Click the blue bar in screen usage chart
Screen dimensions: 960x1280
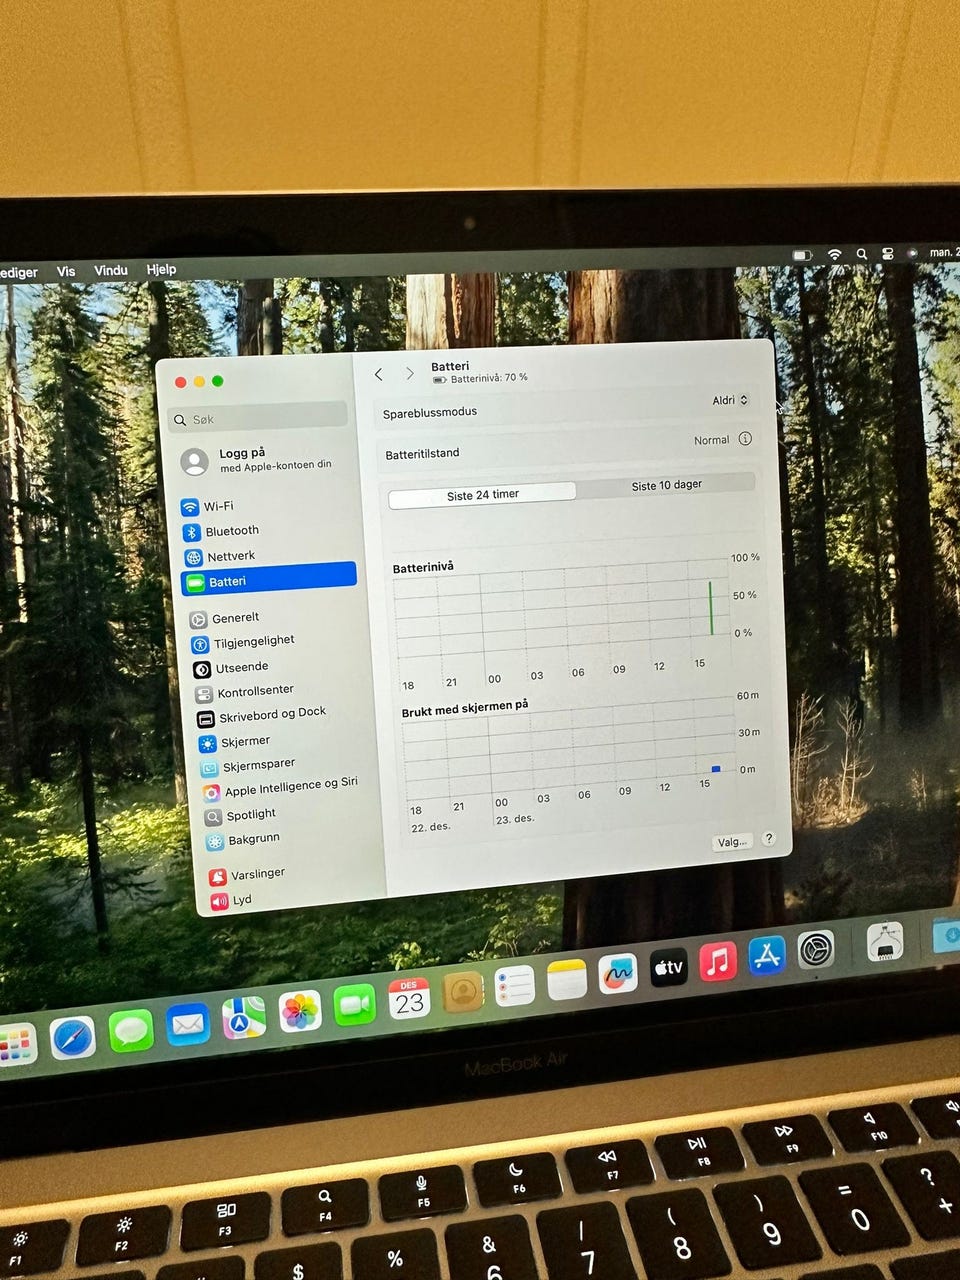pos(715,769)
